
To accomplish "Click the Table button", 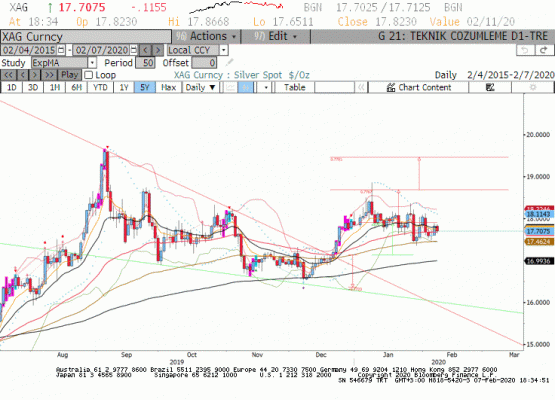I will pos(294,87).
